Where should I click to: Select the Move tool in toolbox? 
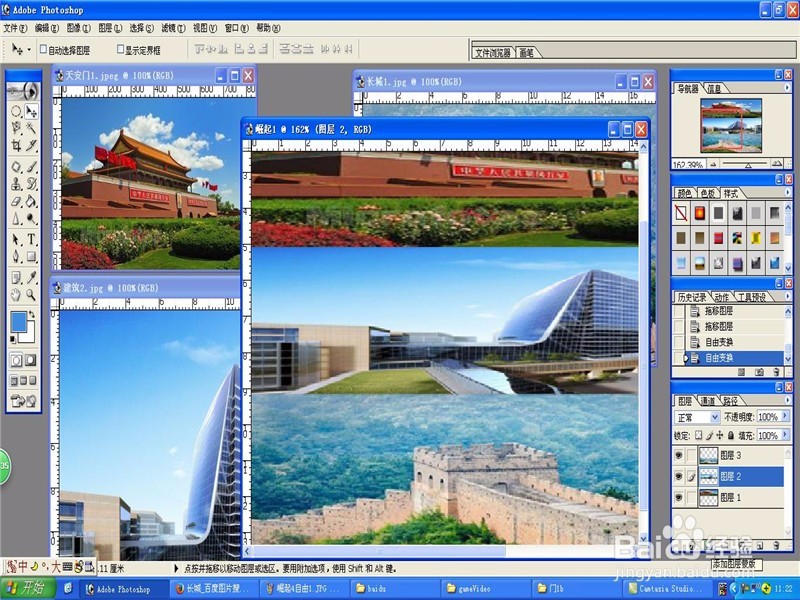pos(31,111)
